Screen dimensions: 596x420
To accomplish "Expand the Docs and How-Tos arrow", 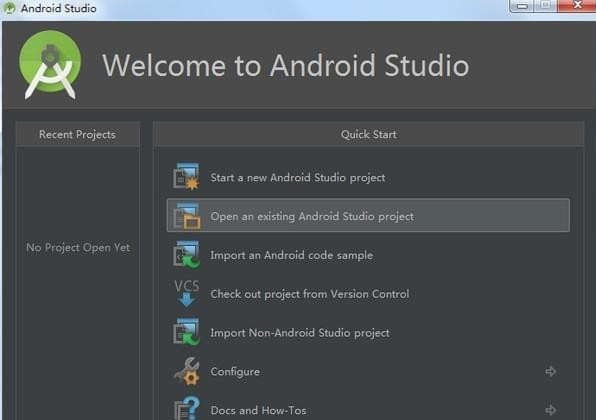I will click(x=550, y=410).
